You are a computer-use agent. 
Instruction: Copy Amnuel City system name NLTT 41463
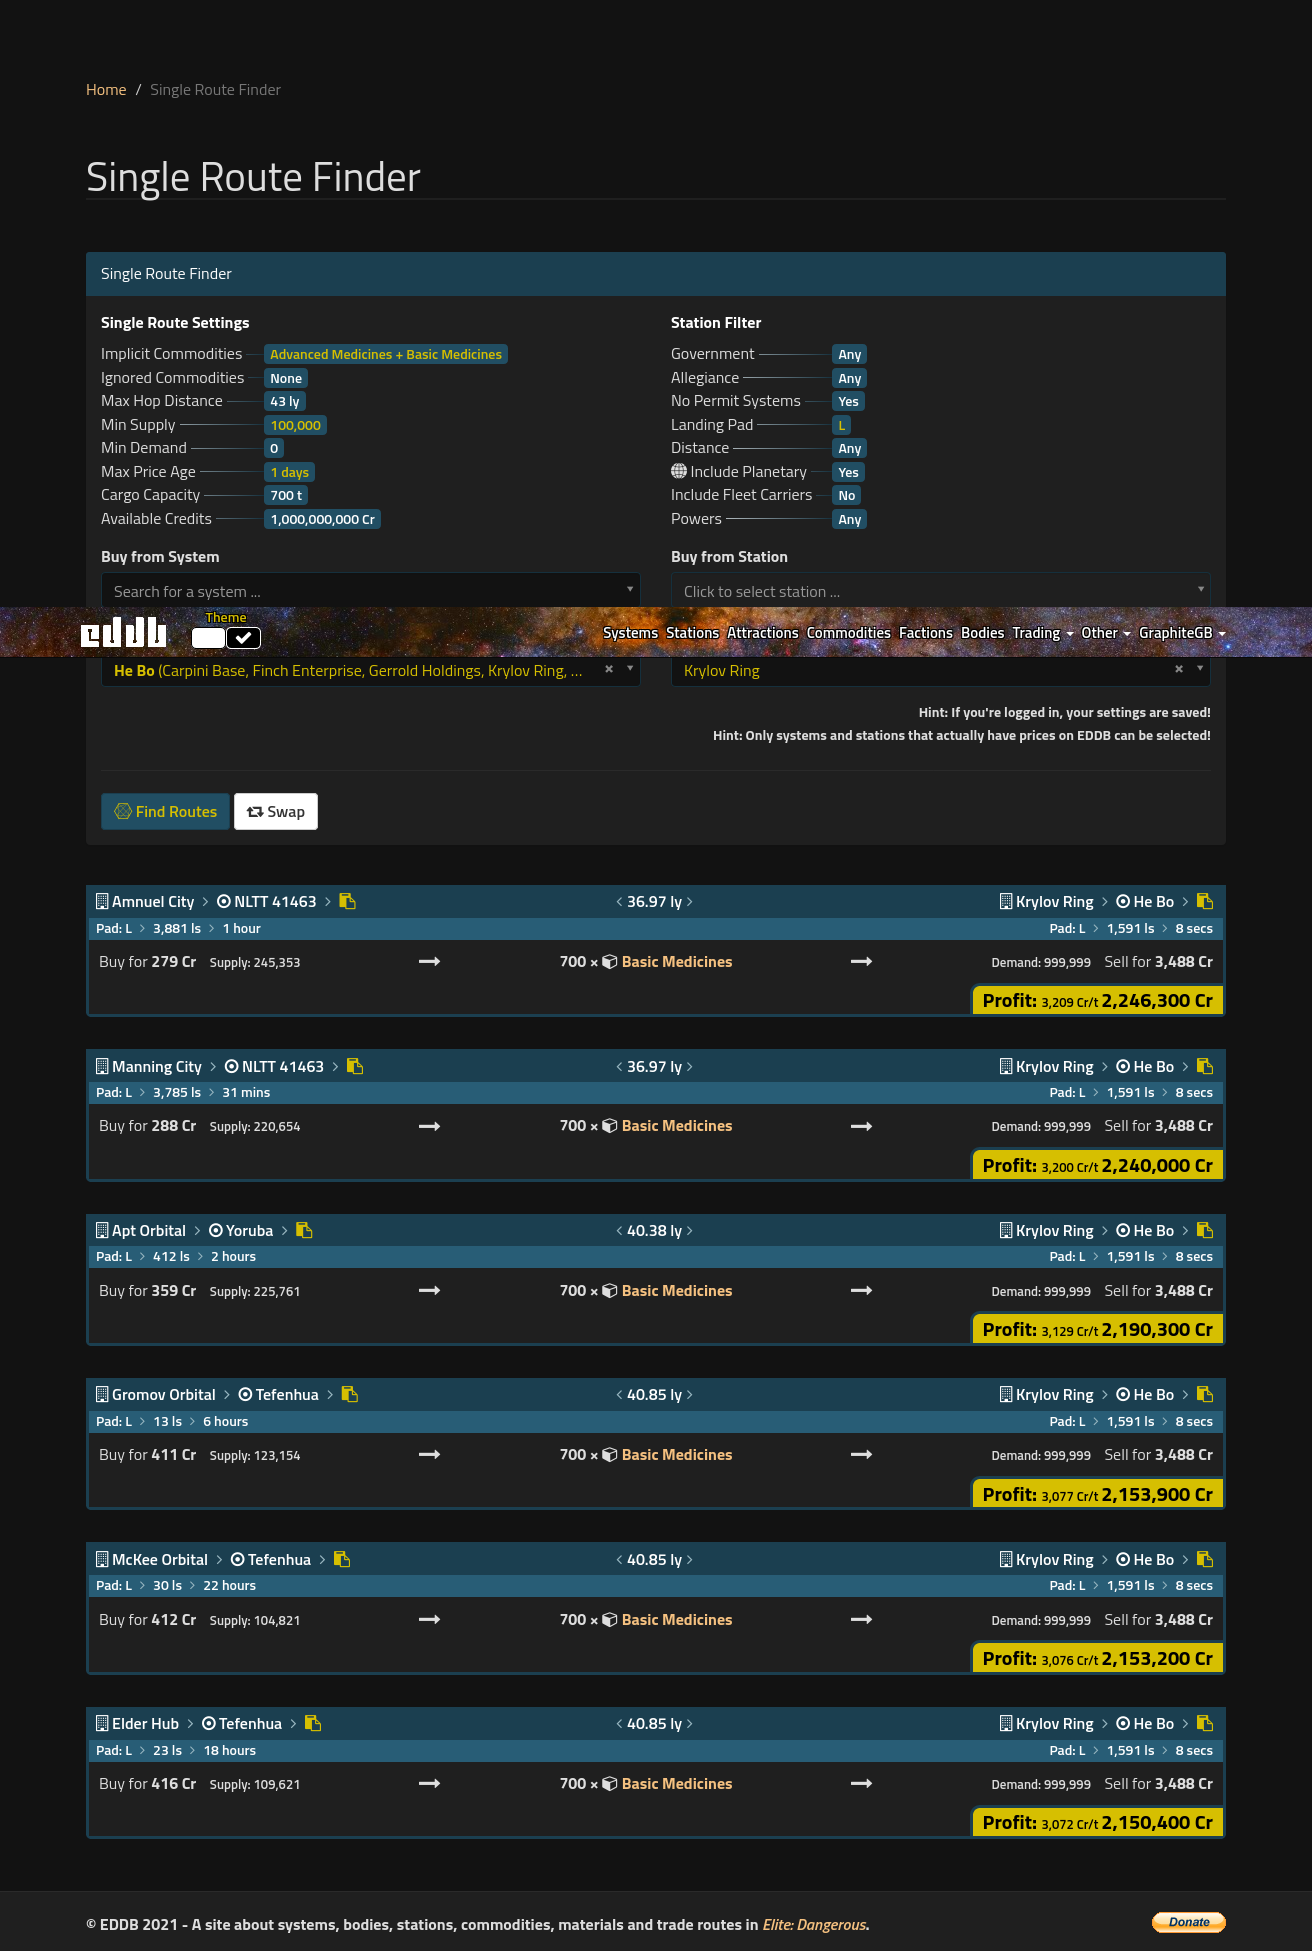pos(348,901)
